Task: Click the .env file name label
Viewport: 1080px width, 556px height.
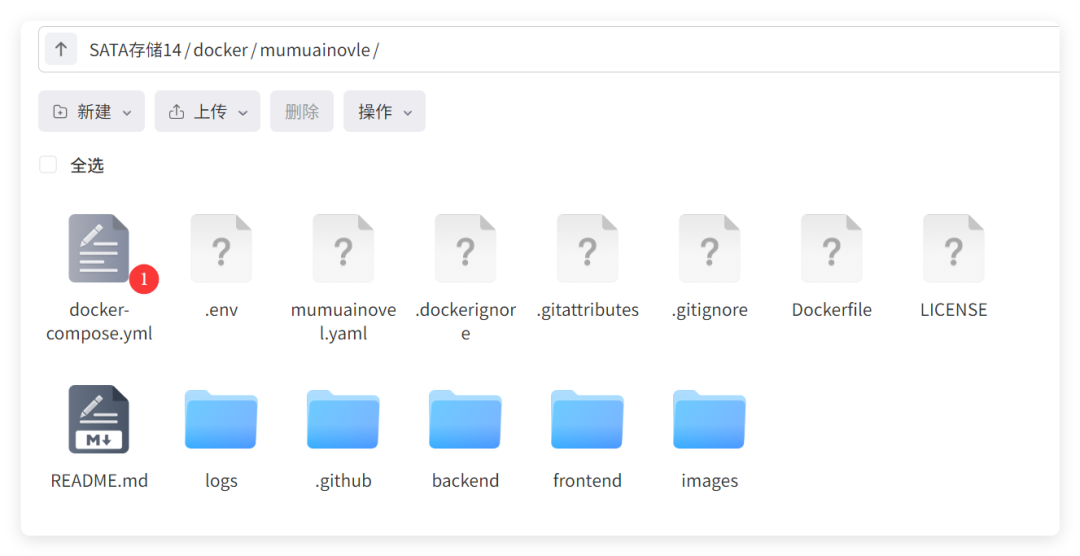Action: (x=221, y=310)
